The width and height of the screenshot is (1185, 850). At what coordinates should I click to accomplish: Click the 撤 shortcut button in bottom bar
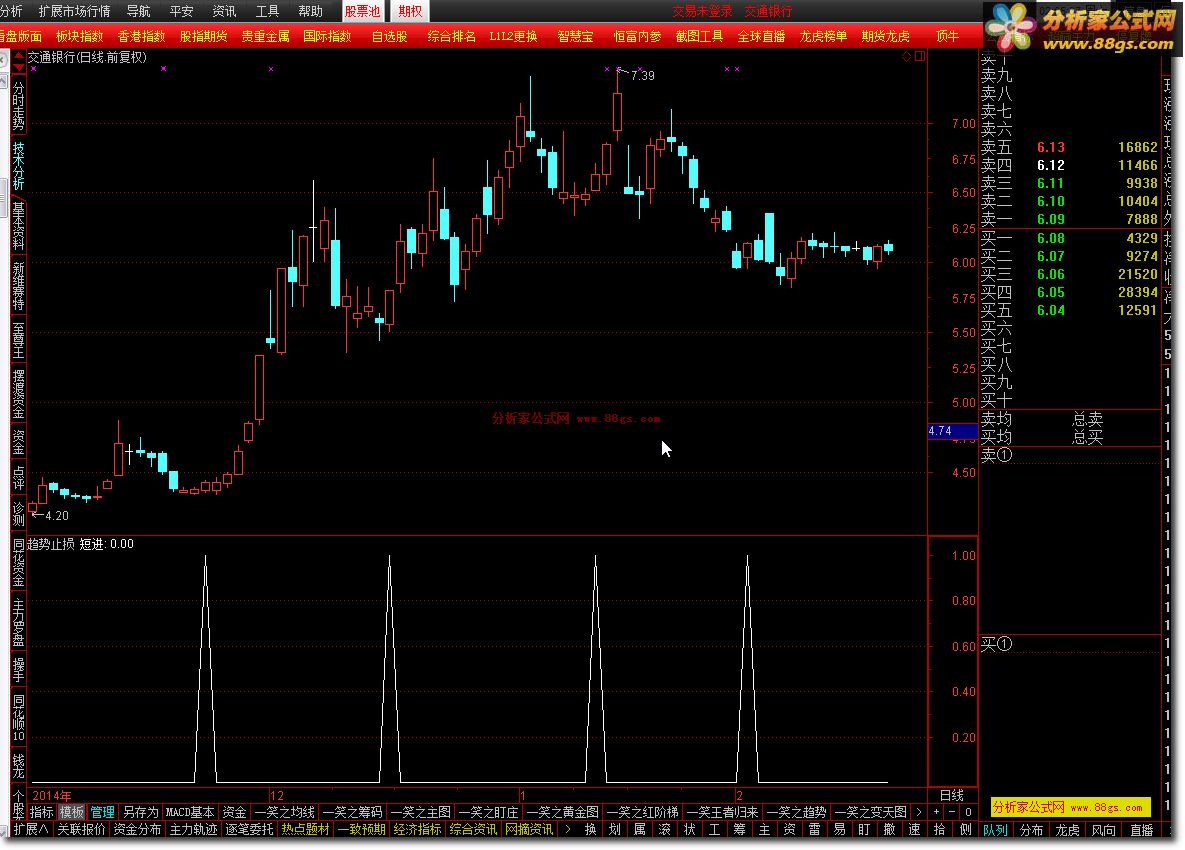889,830
